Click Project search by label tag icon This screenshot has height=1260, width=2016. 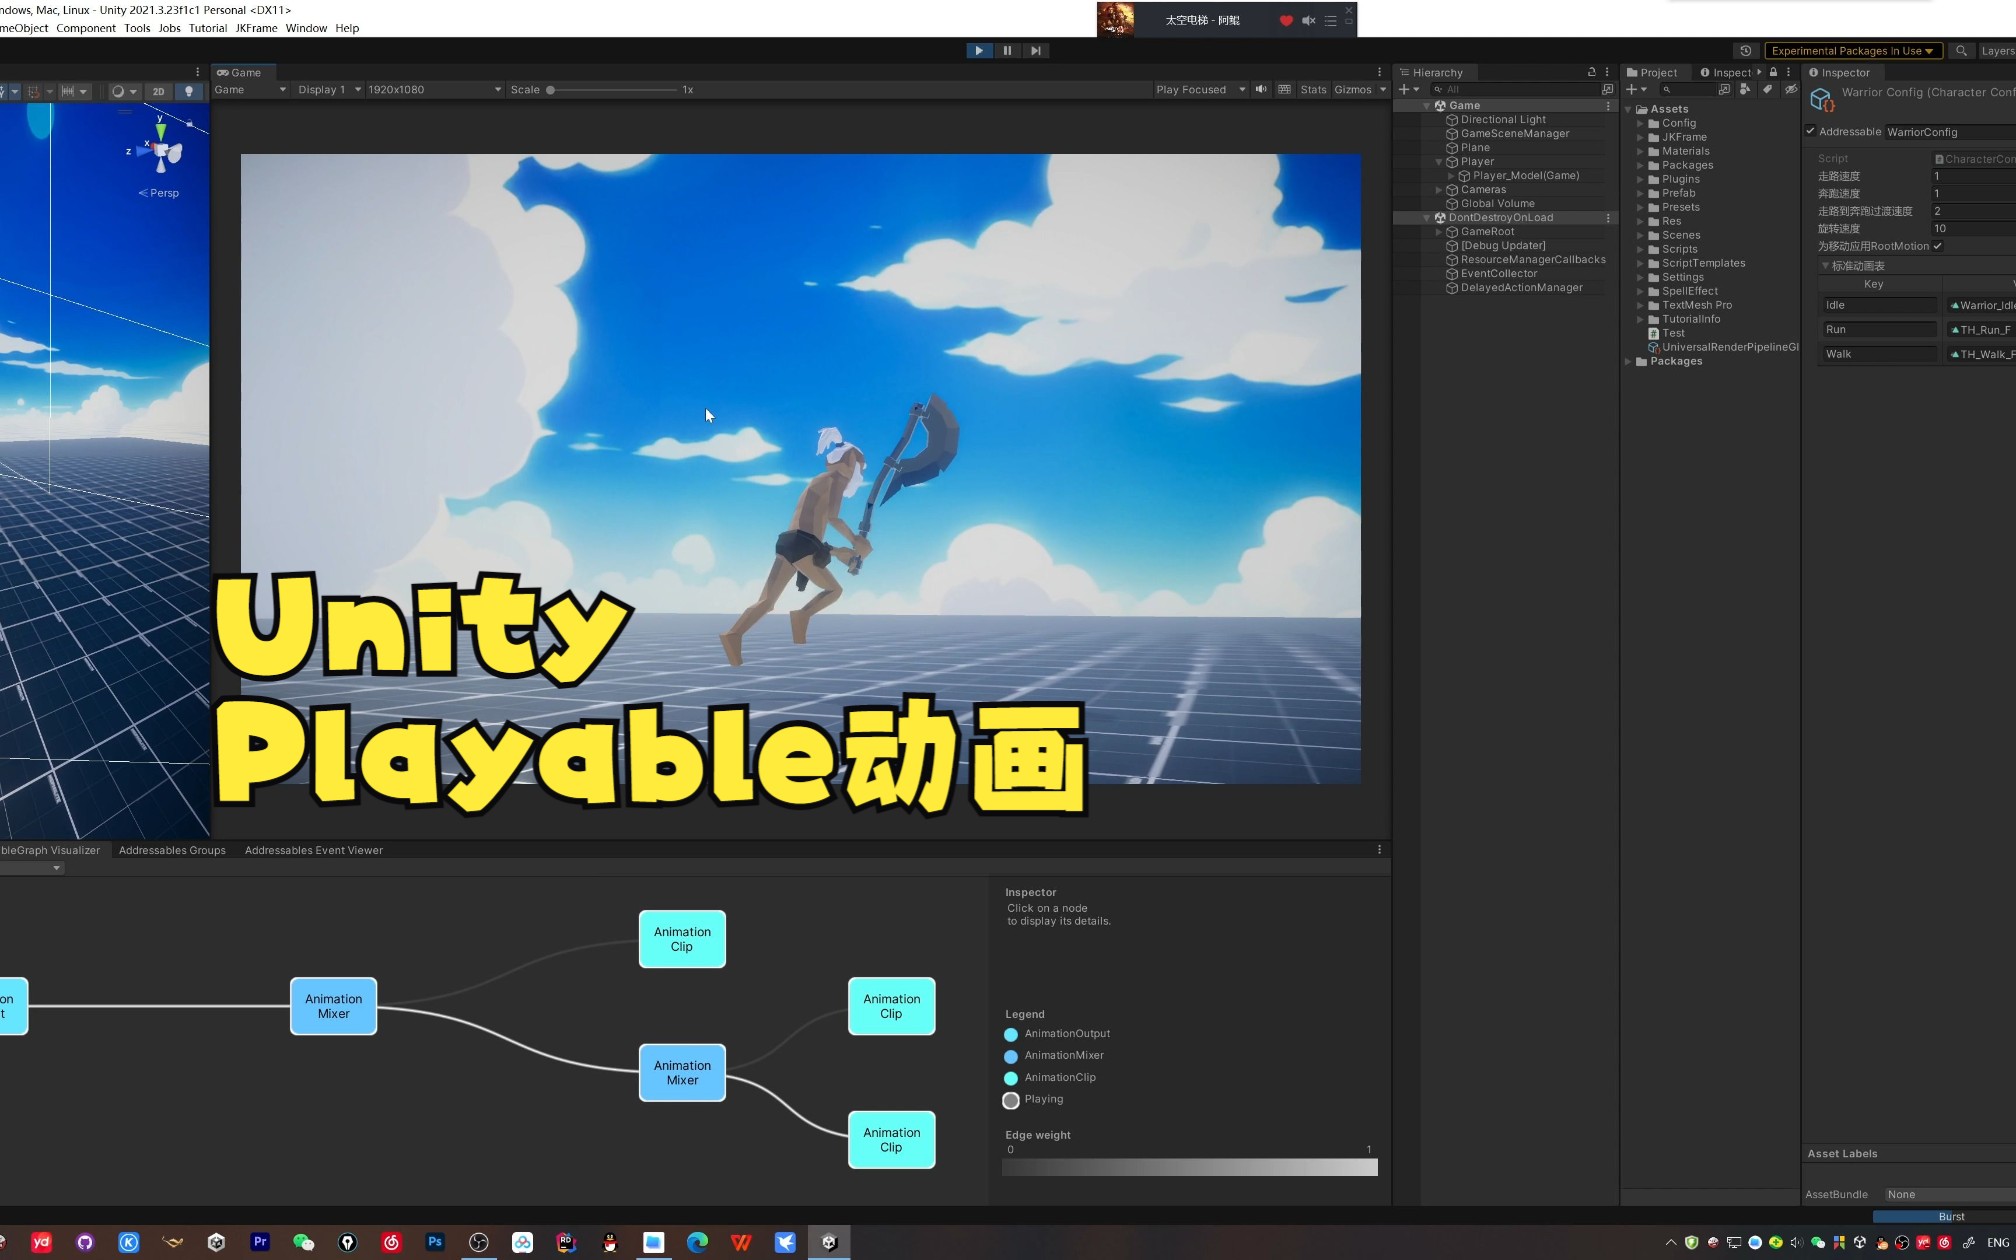click(x=1768, y=89)
